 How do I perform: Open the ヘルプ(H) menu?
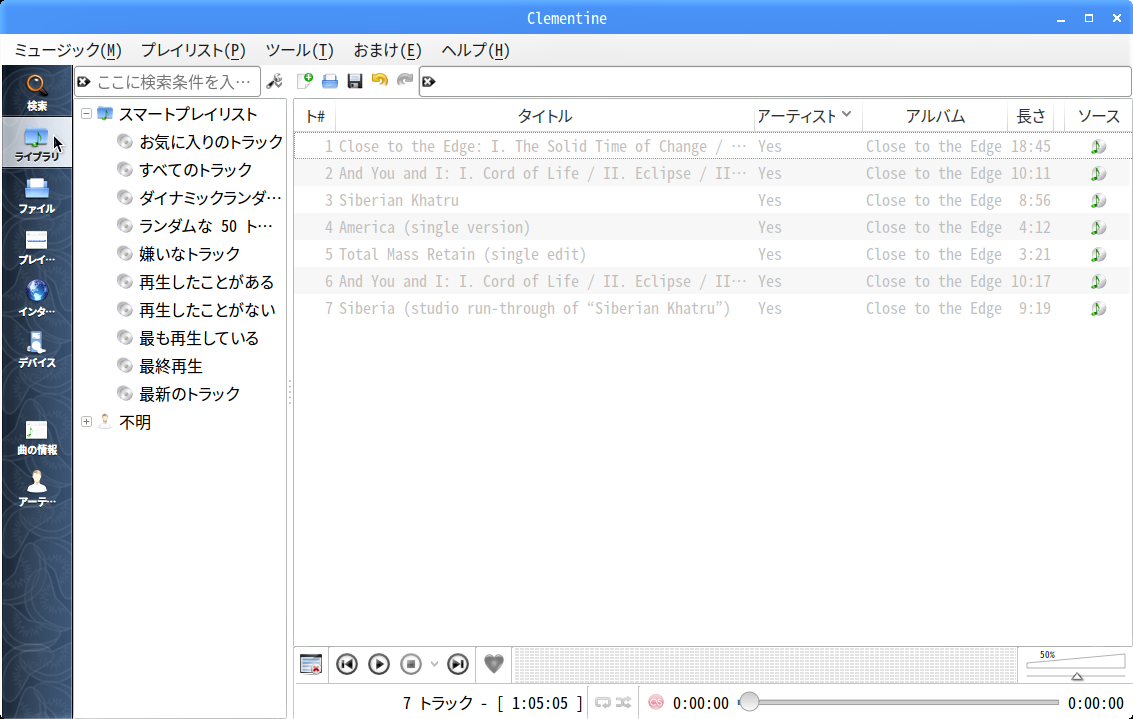point(475,51)
